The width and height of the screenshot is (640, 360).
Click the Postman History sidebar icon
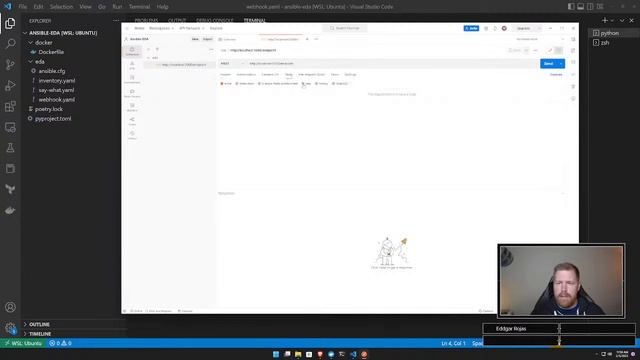pos(132,135)
